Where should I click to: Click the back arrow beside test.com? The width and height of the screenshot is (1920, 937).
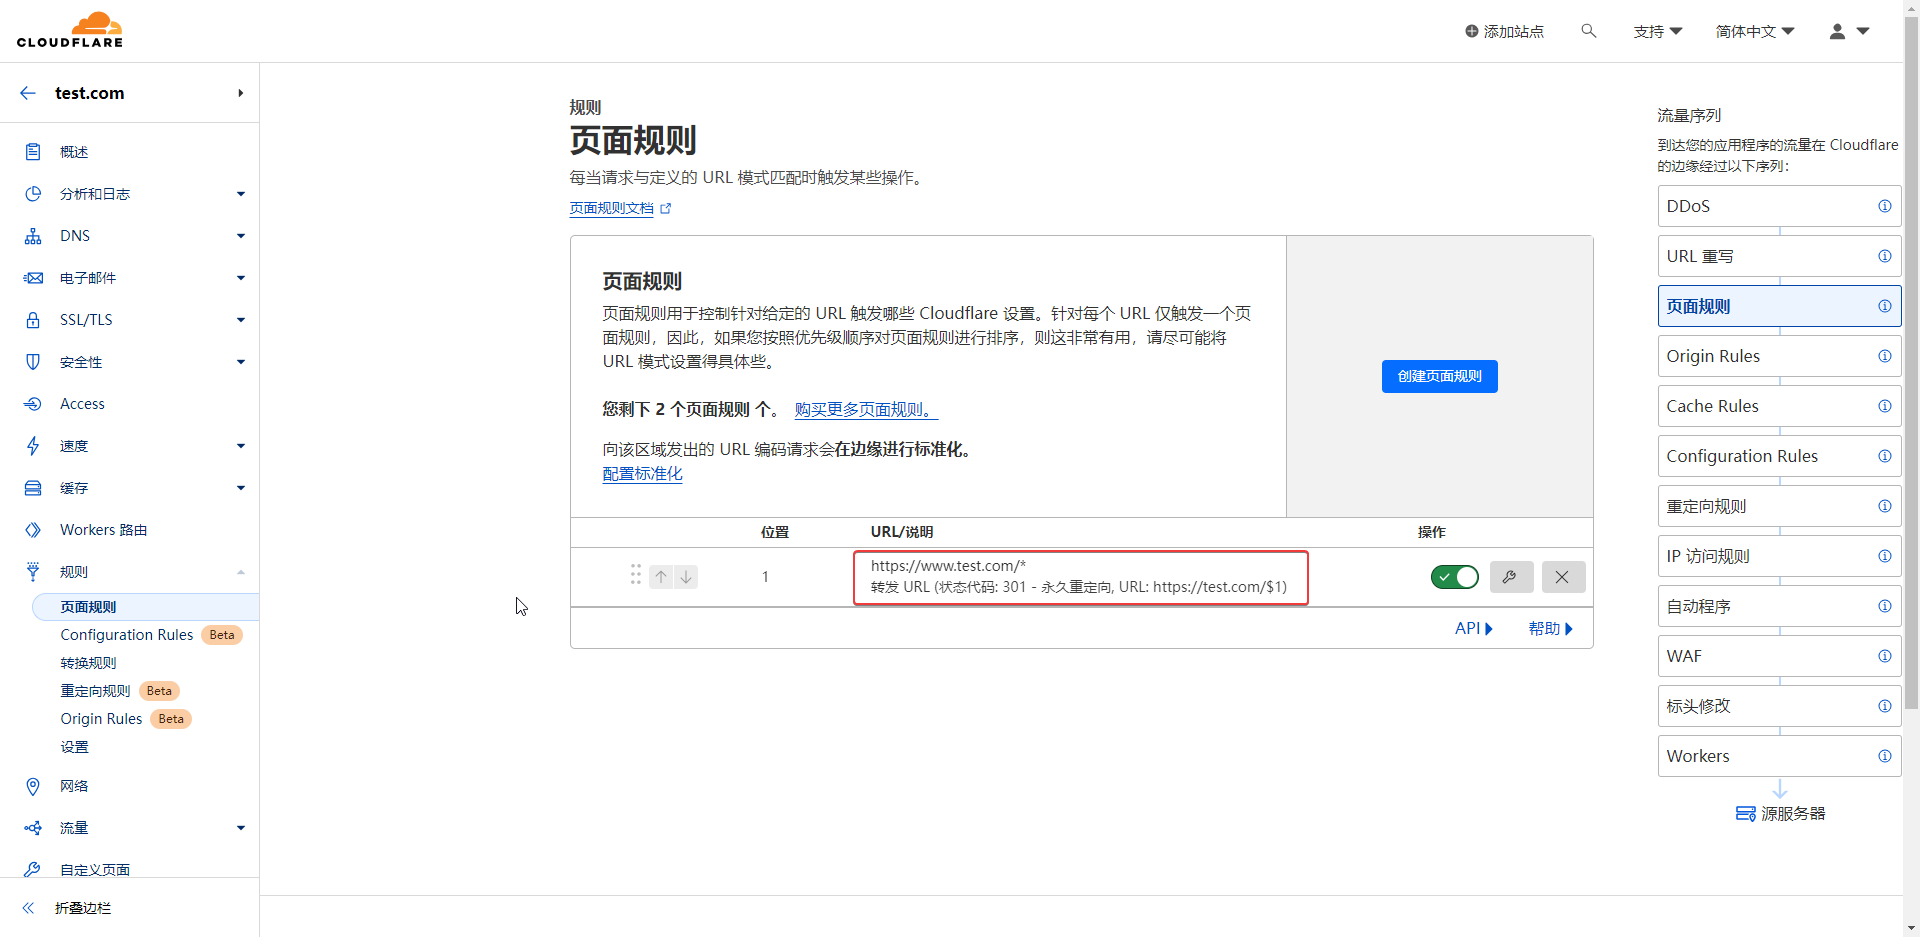[x=28, y=93]
